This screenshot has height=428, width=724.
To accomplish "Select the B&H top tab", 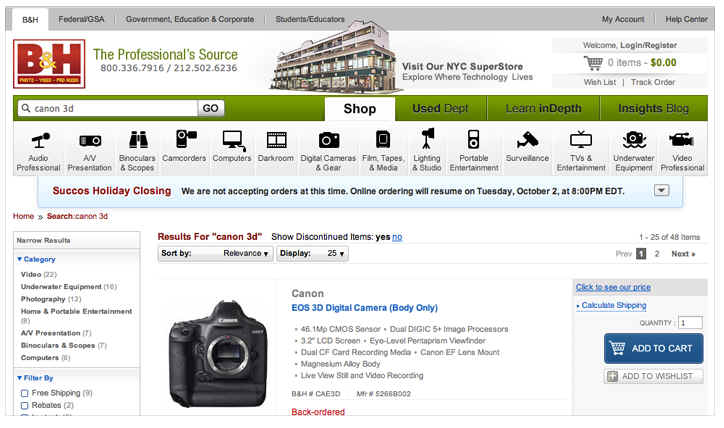I will (x=30, y=20).
